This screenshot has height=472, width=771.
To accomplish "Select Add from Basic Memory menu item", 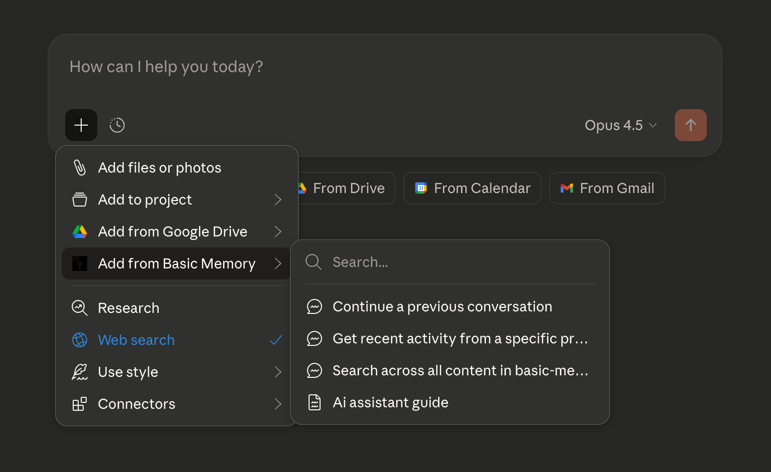I will [x=176, y=264].
